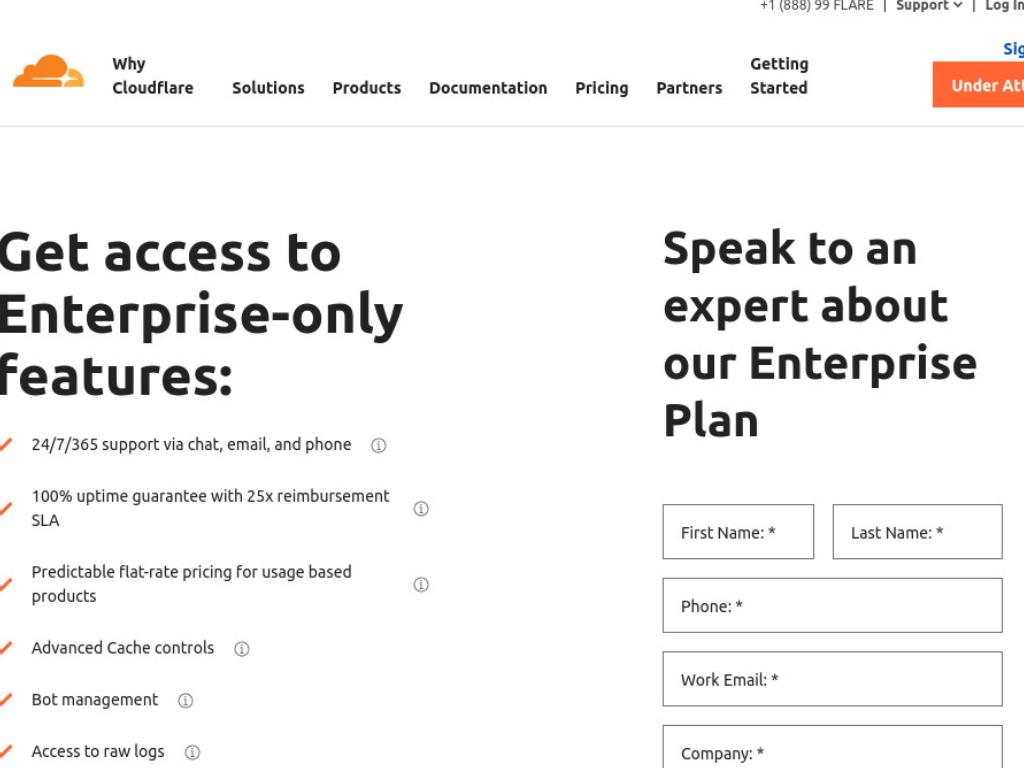Screen dimensions: 1024x768
Task: Go to the Documentation nav item
Action: 488,88
